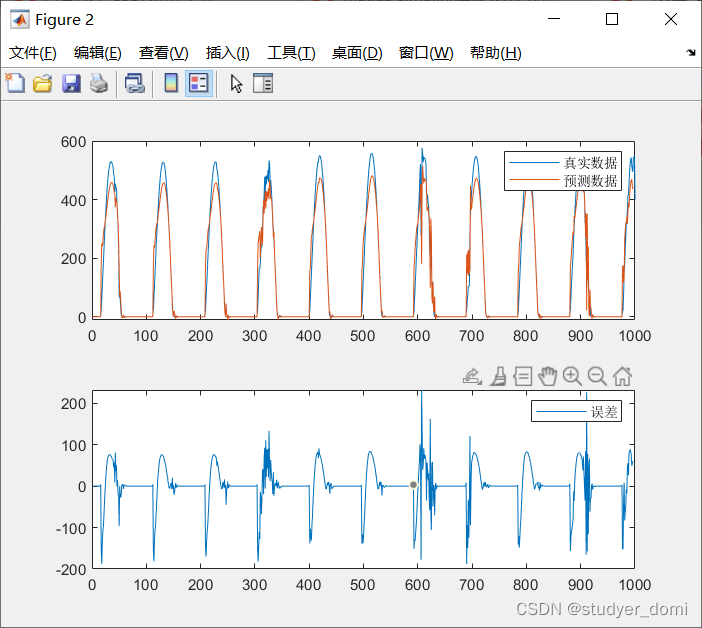The image size is (702, 628).
Task: Select the 误差 legend in lower plot
Action: [576, 411]
